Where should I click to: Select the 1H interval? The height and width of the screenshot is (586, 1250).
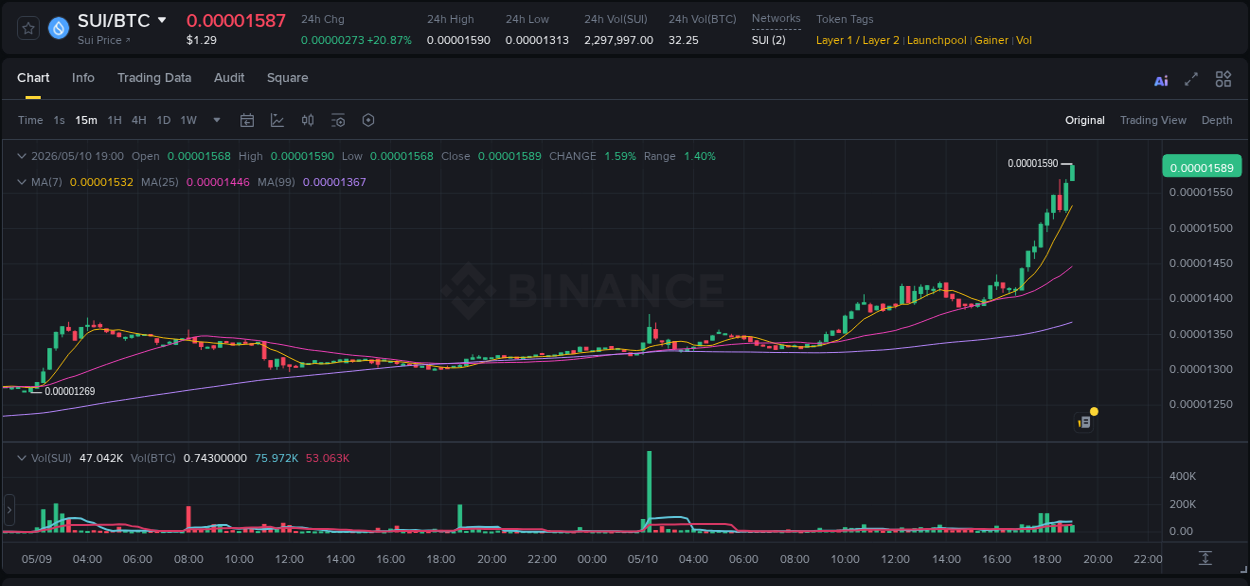click(114, 120)
